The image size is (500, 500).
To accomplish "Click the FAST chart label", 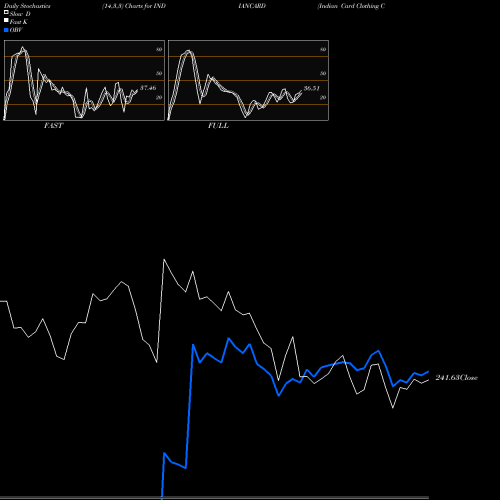I will pyautogui.click(x=53, y=126).
